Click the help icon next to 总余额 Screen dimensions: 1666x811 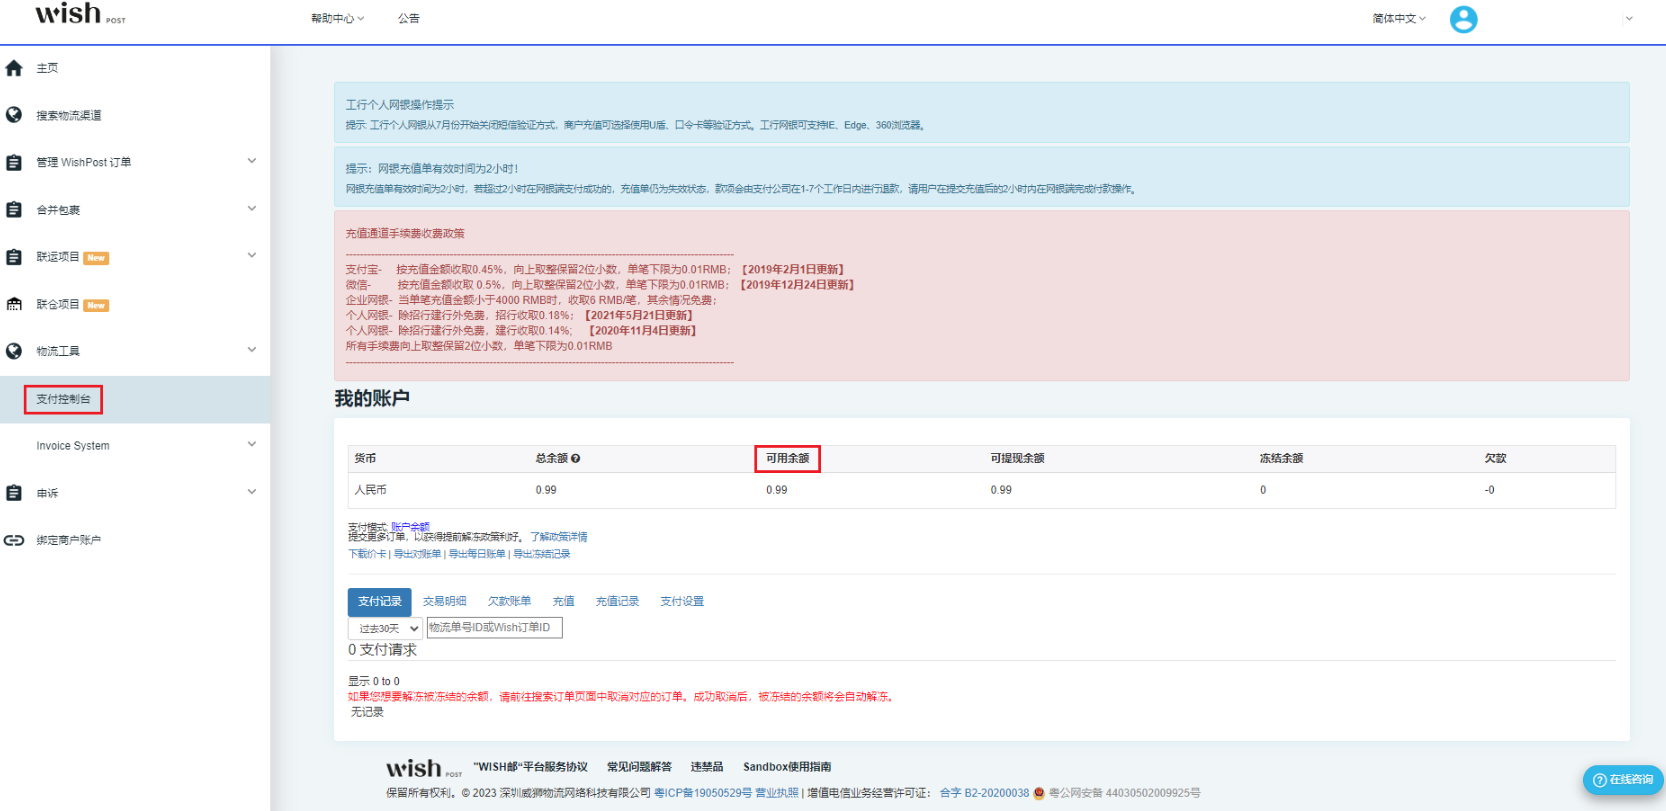coord(576,459)
